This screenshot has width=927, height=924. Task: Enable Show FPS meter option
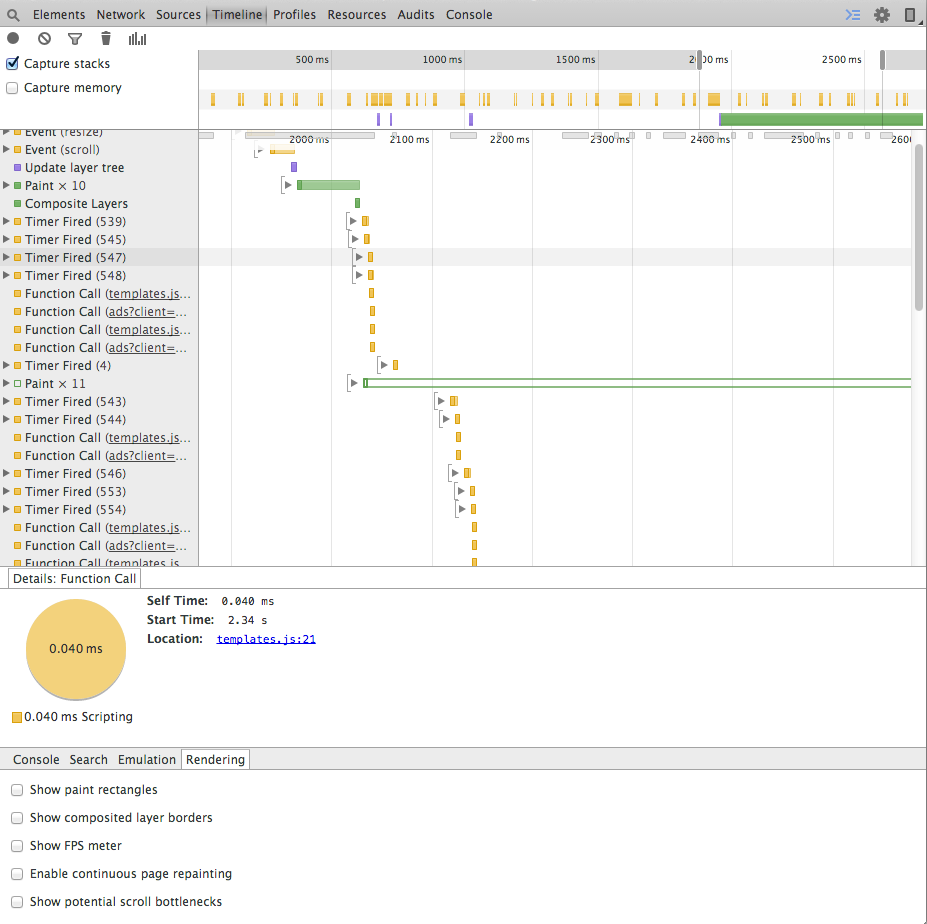(17, 846)
